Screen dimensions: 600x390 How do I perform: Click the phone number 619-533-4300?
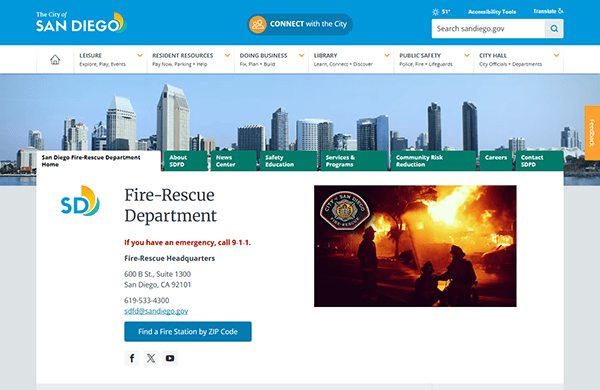(147, 300)
